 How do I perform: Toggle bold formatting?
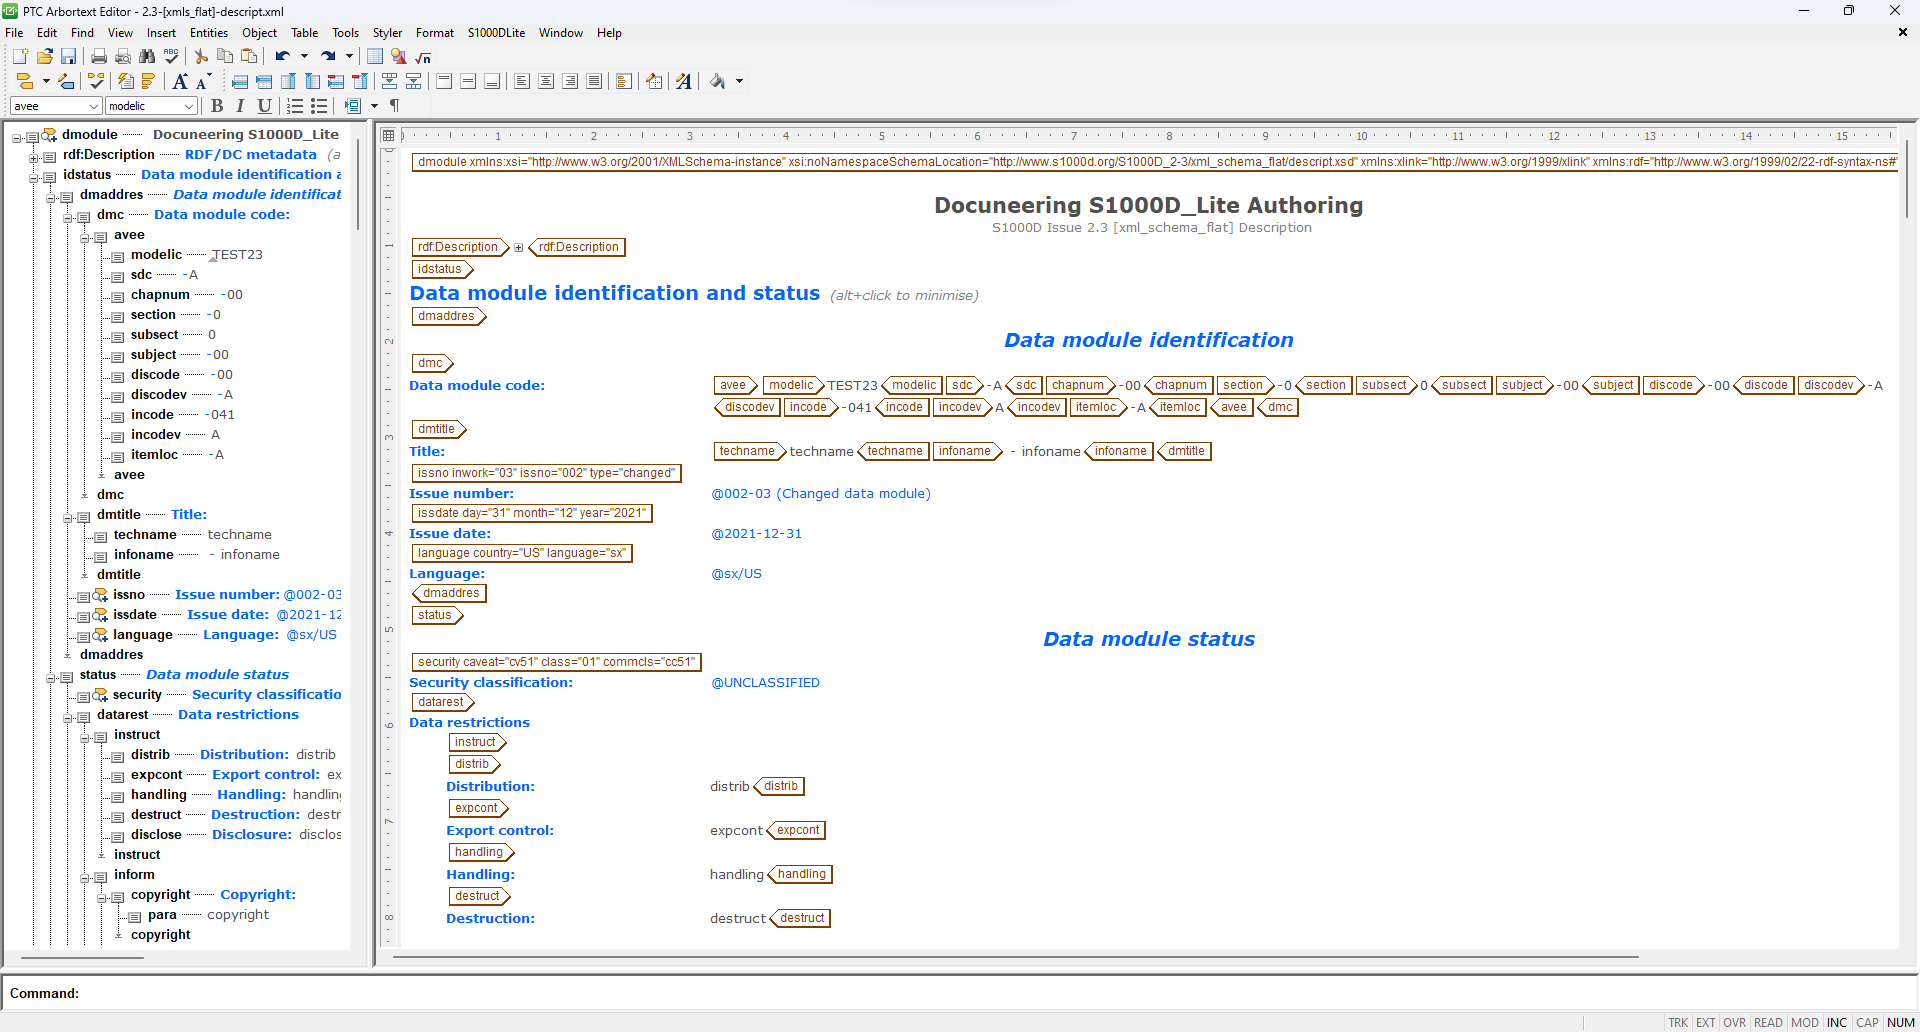217,106
